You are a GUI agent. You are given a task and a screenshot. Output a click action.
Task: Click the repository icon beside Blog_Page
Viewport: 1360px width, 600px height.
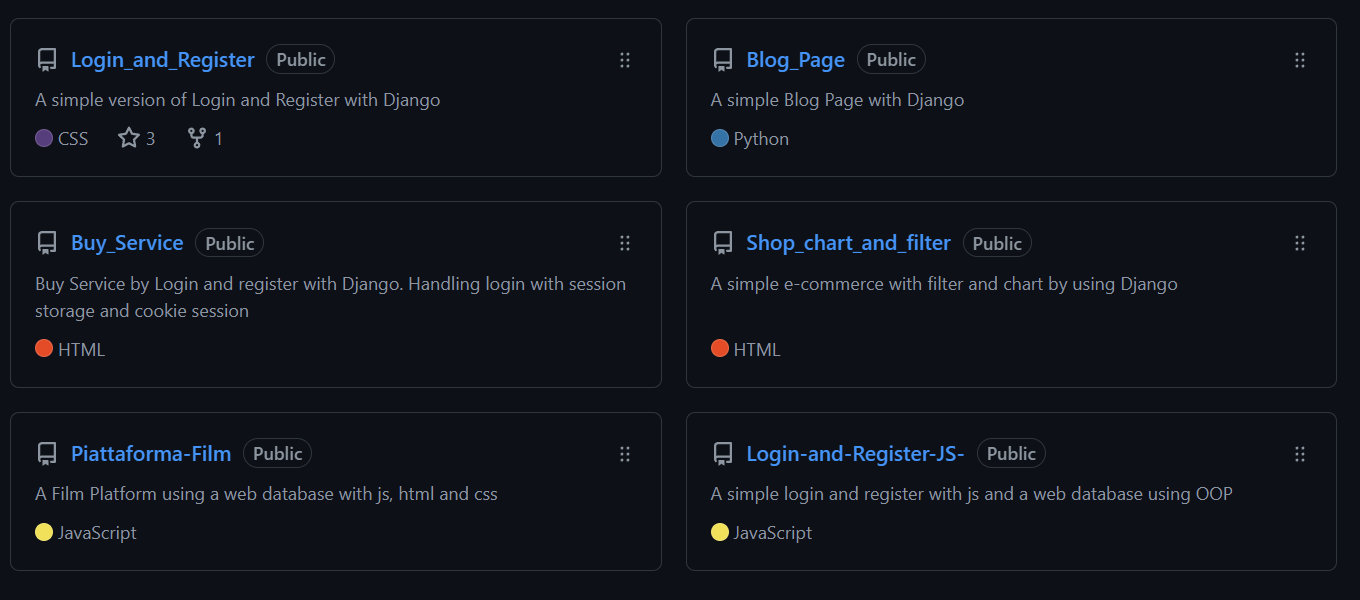[723, 60]
